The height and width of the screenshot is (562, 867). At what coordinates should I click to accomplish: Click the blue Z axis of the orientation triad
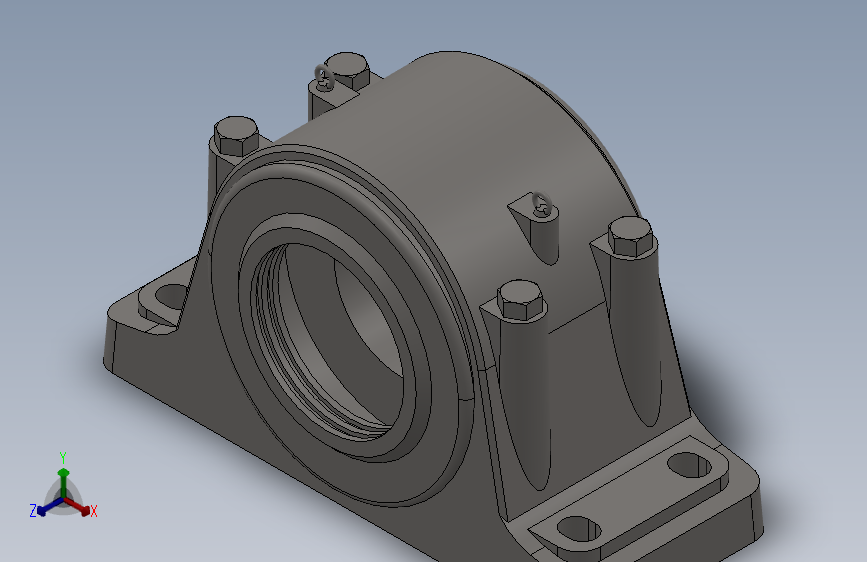tap(48, 507)
